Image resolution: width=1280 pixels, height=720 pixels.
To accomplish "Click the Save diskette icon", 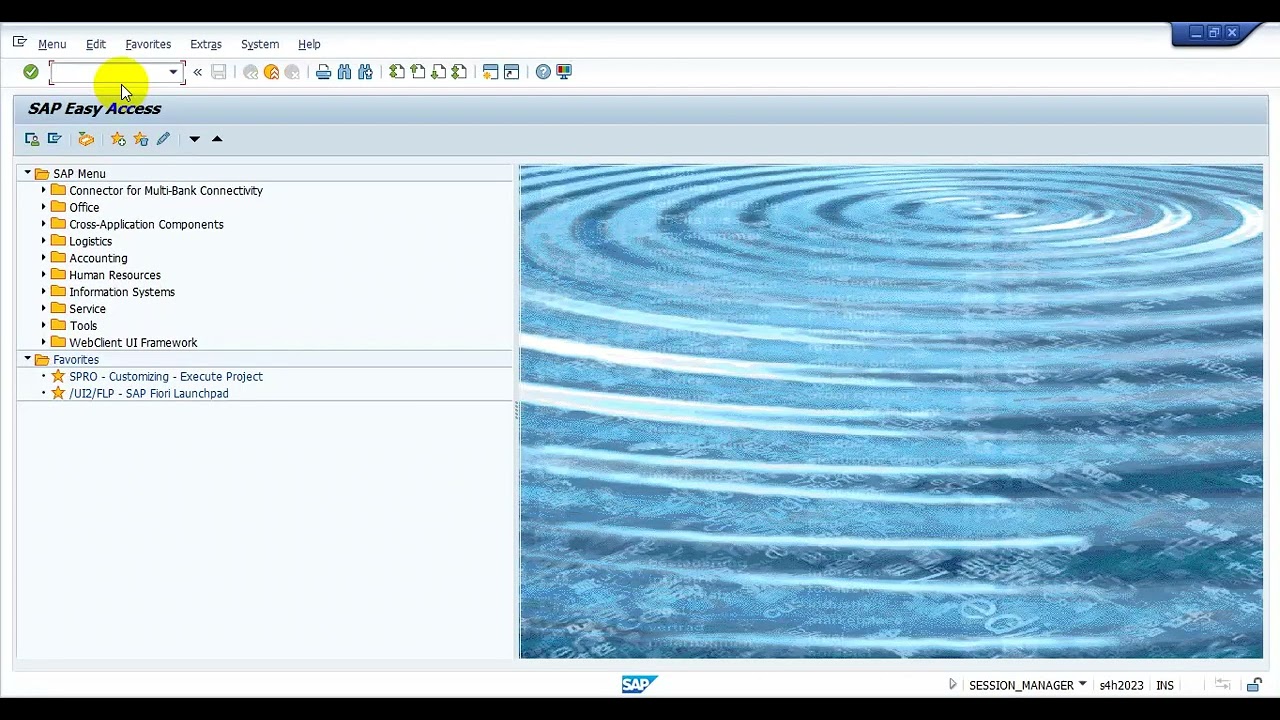I will [x=218, y=72].
